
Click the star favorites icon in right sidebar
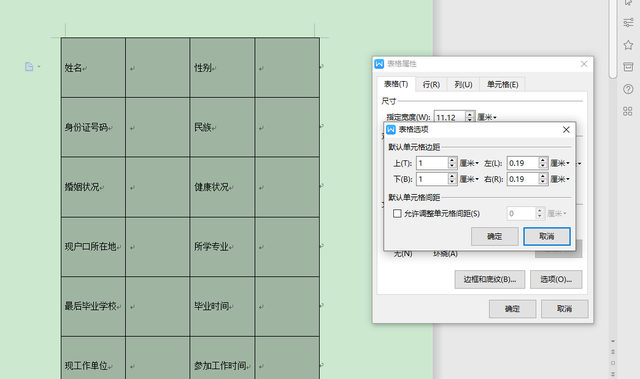click(628, 45)
